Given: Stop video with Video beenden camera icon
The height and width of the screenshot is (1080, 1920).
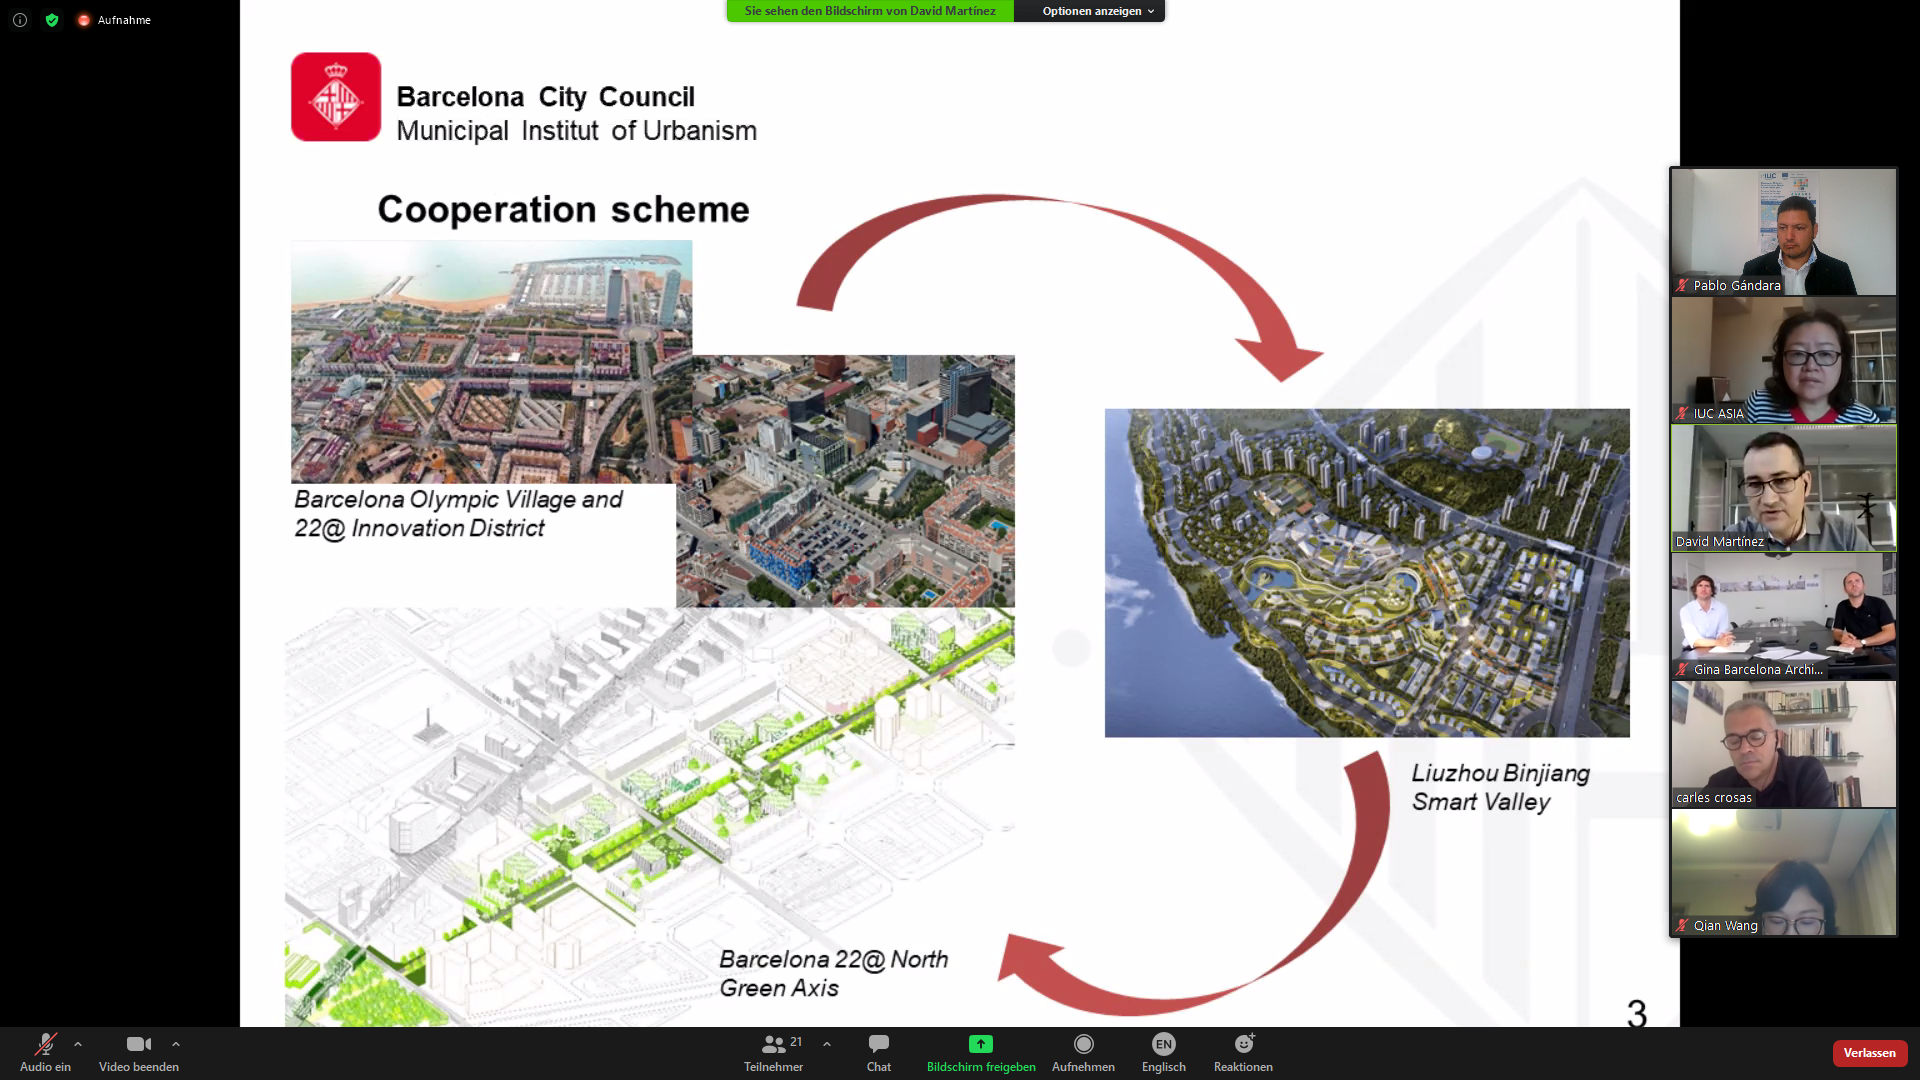Looking at the screenshot, I should click(x=139, y=1045).
